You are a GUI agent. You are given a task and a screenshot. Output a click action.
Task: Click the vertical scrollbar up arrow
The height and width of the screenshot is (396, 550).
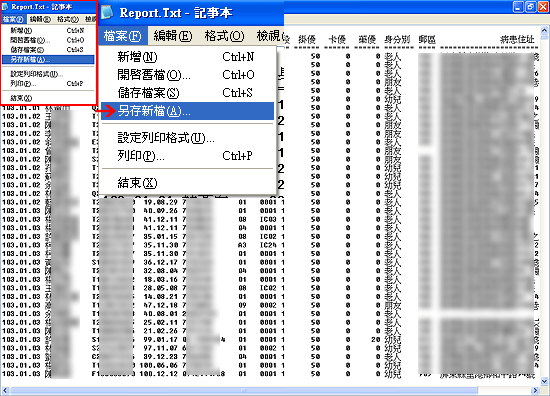[544, 31]
